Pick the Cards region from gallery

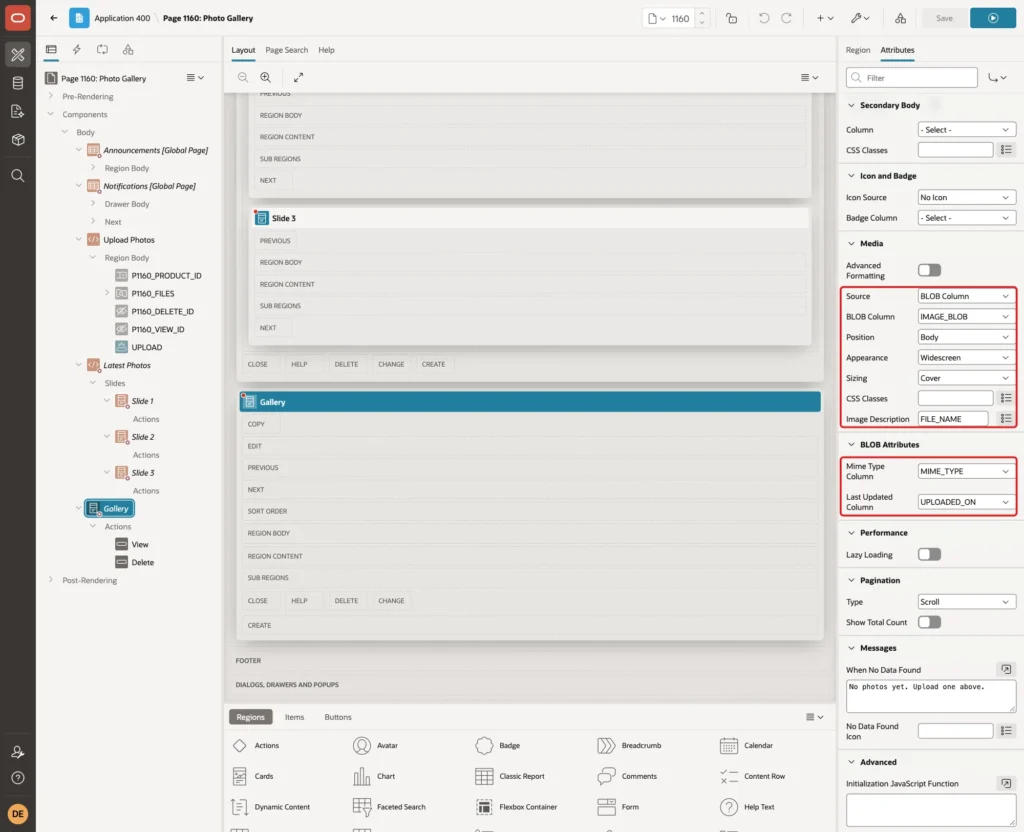tap(253, 776)
